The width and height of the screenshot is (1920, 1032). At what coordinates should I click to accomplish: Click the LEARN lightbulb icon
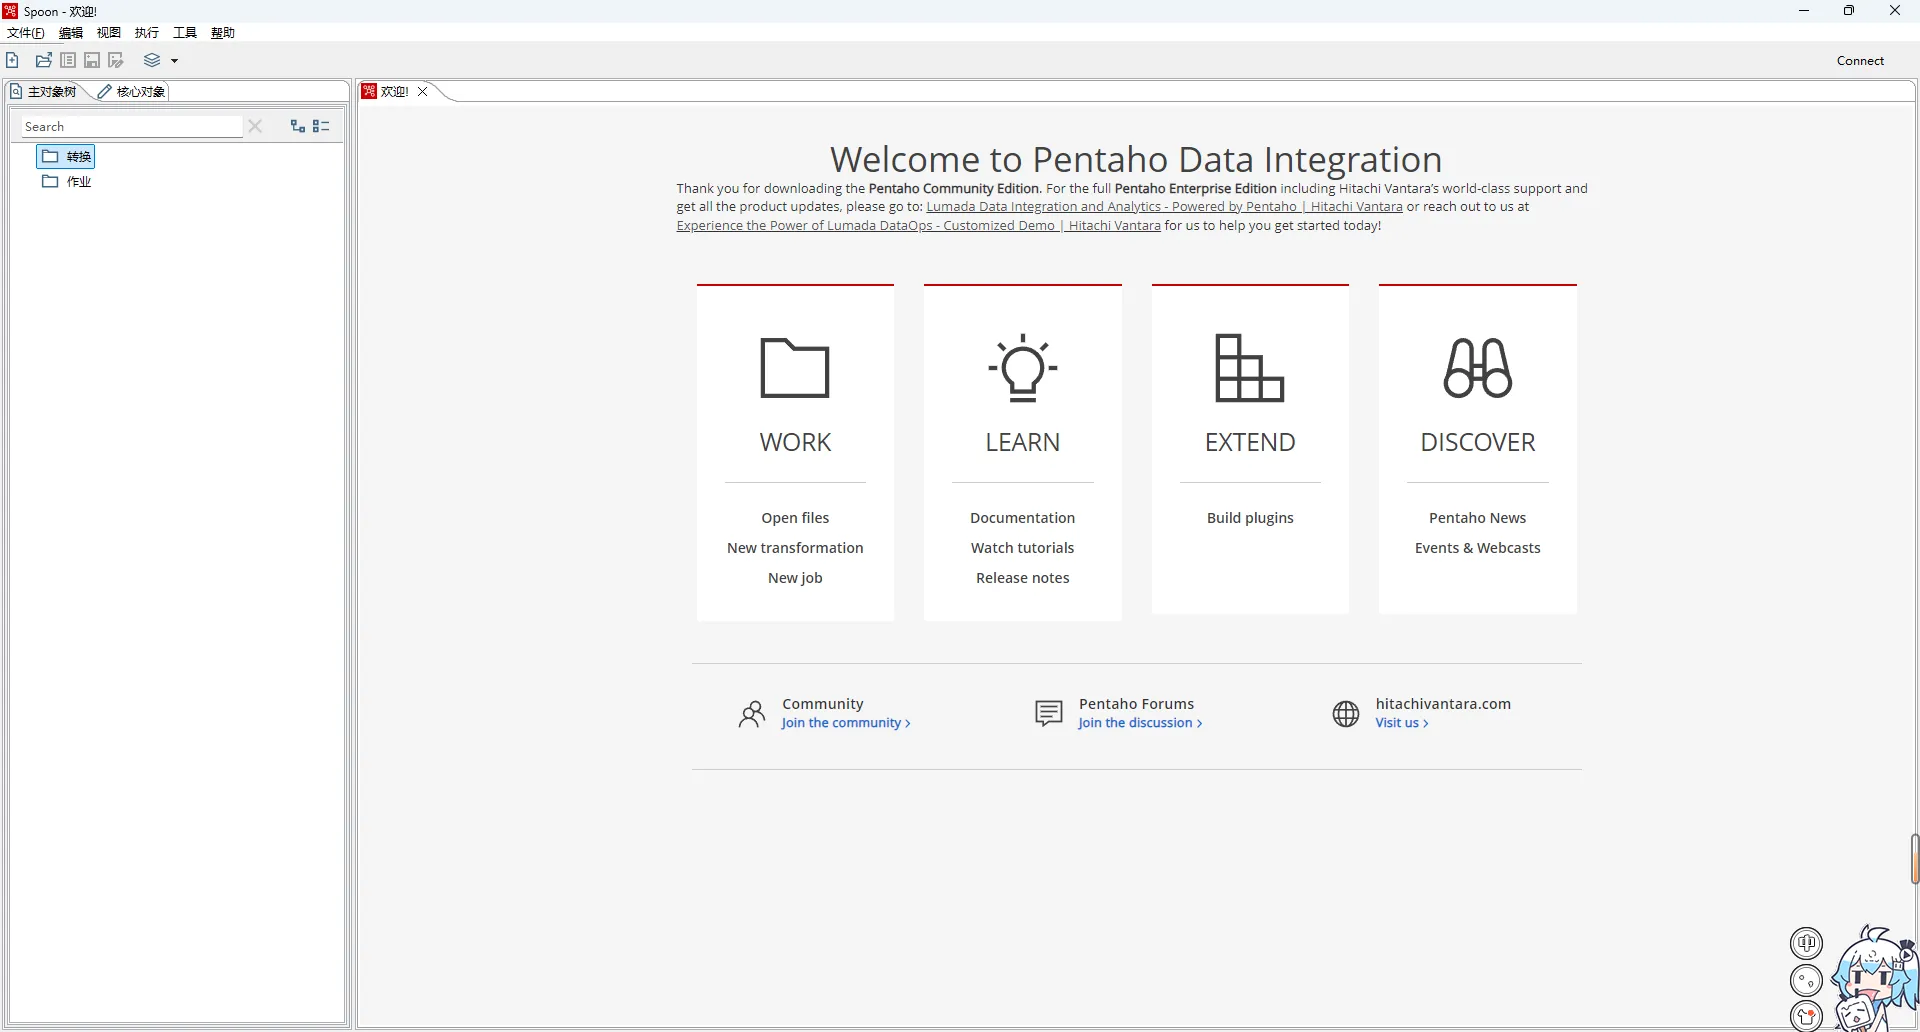(x=1022, y=368)
